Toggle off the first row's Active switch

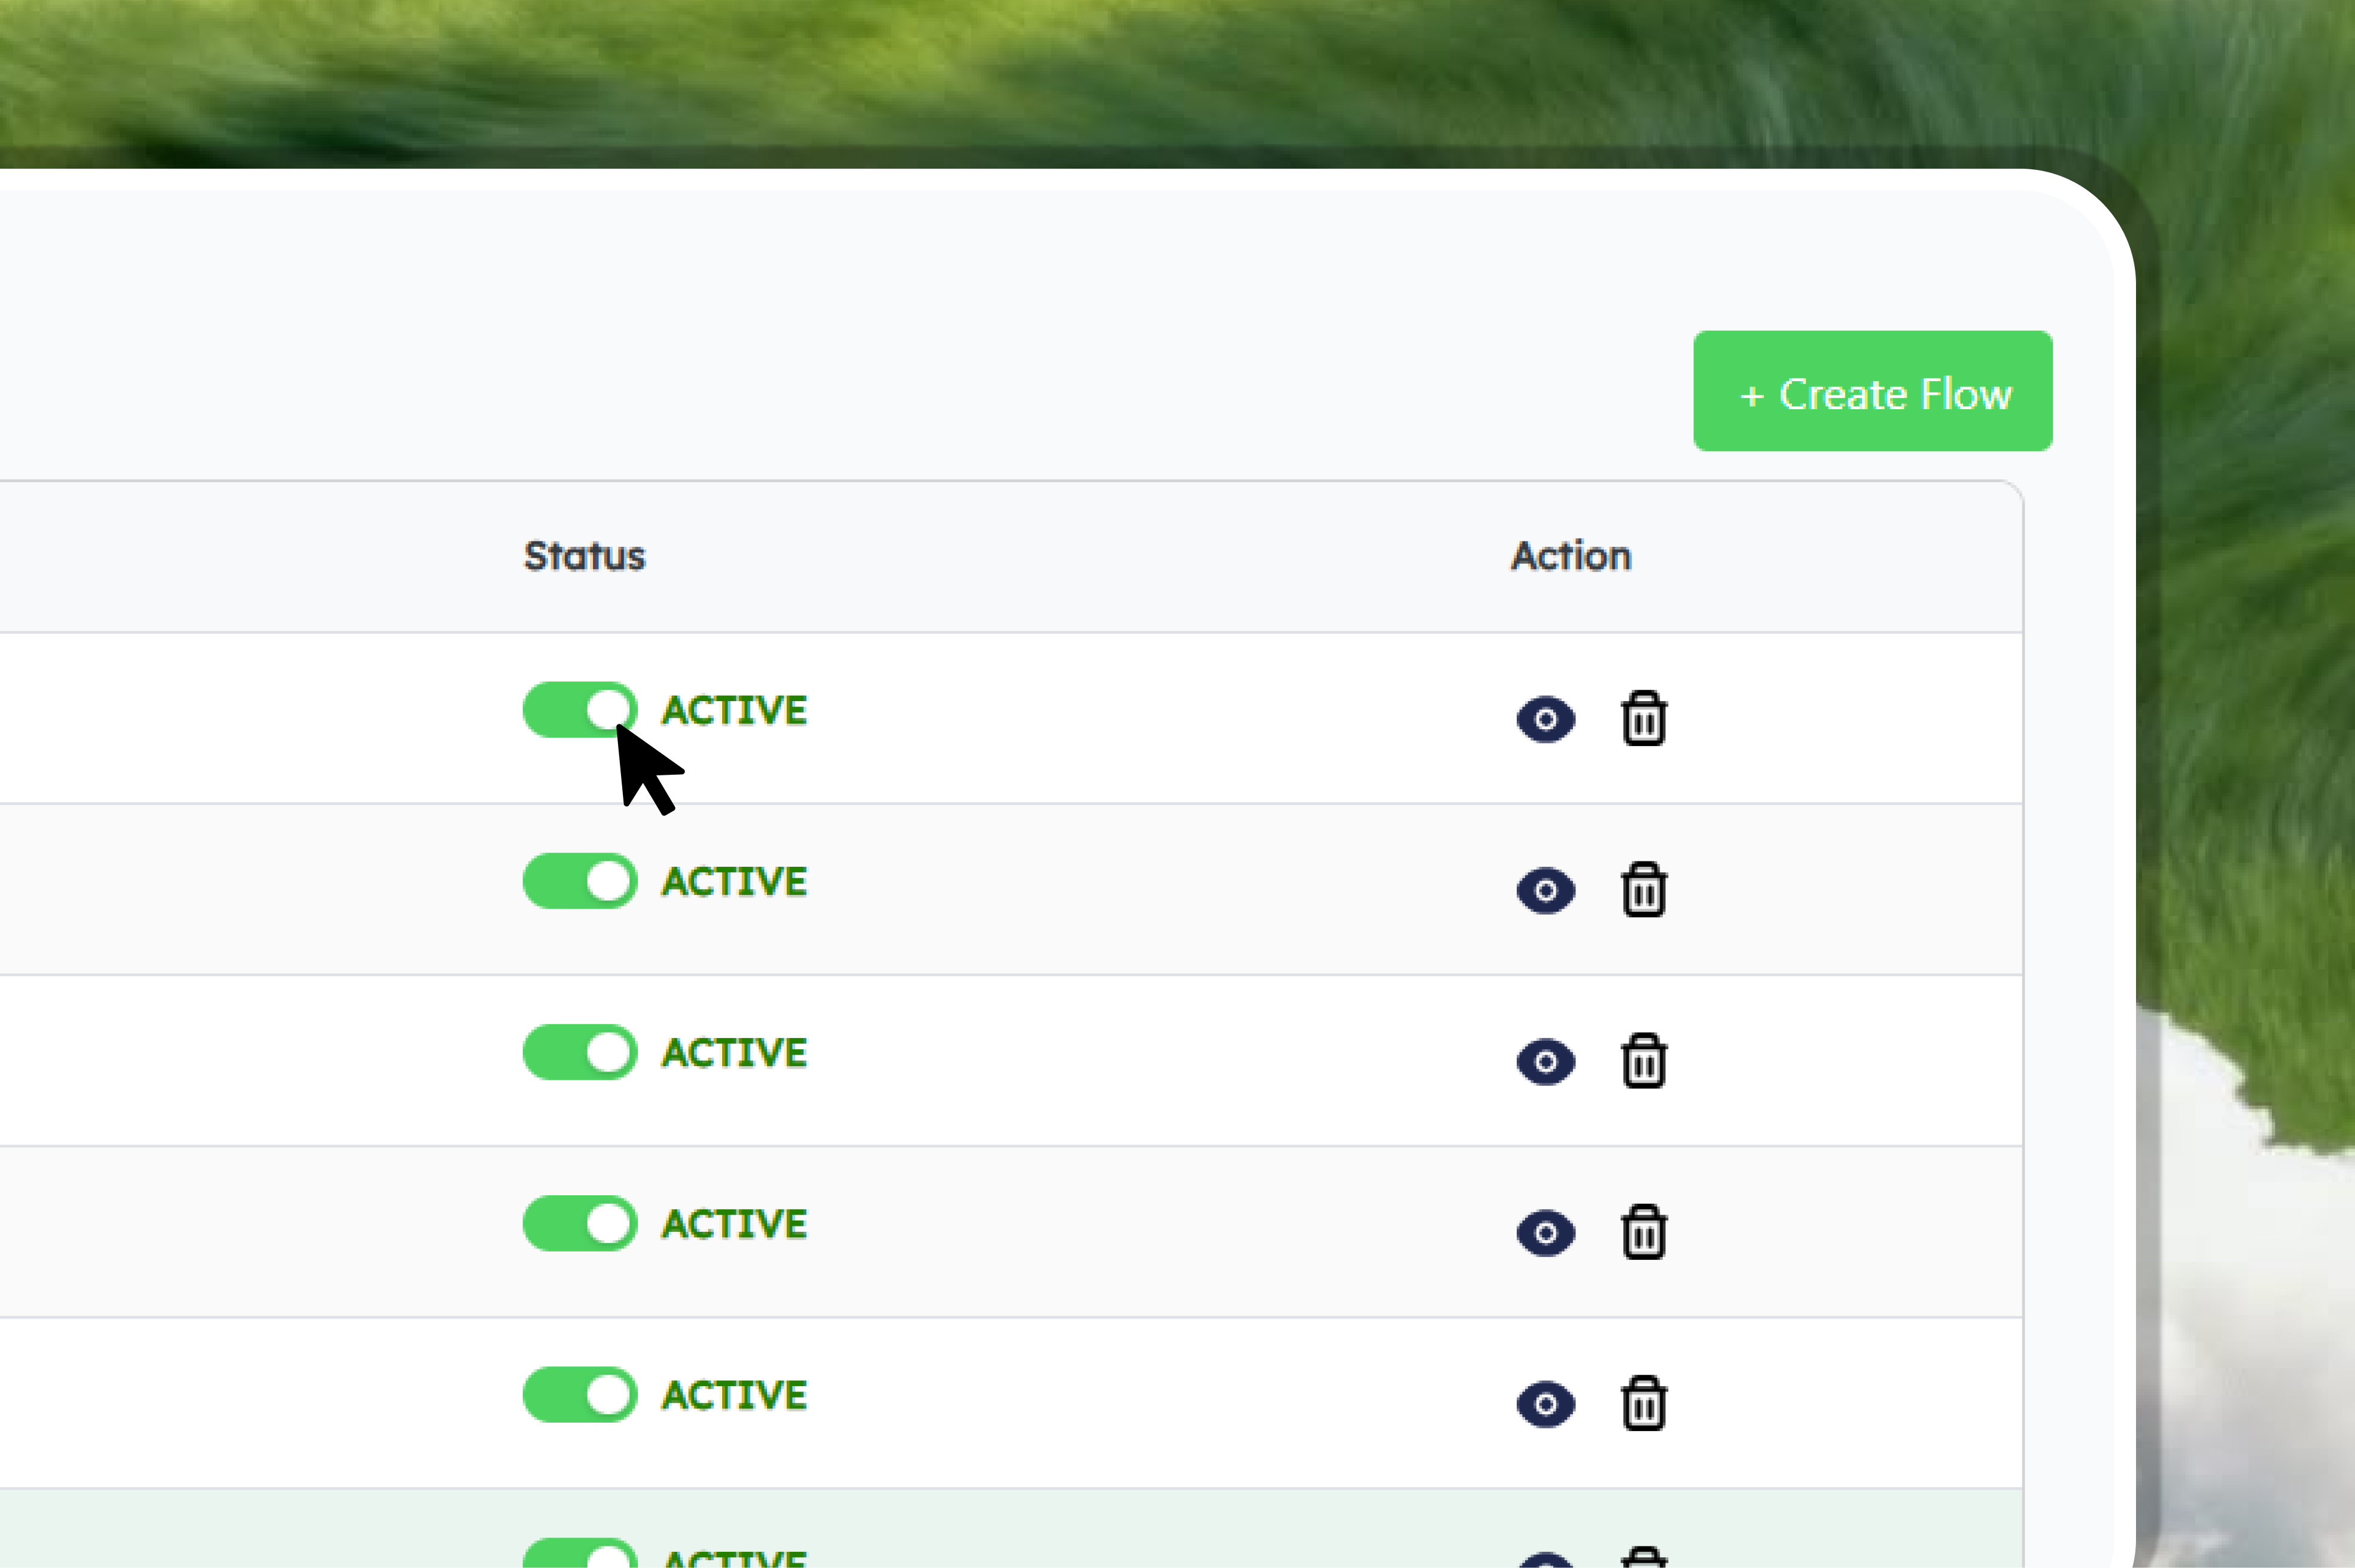coord(580,710)
